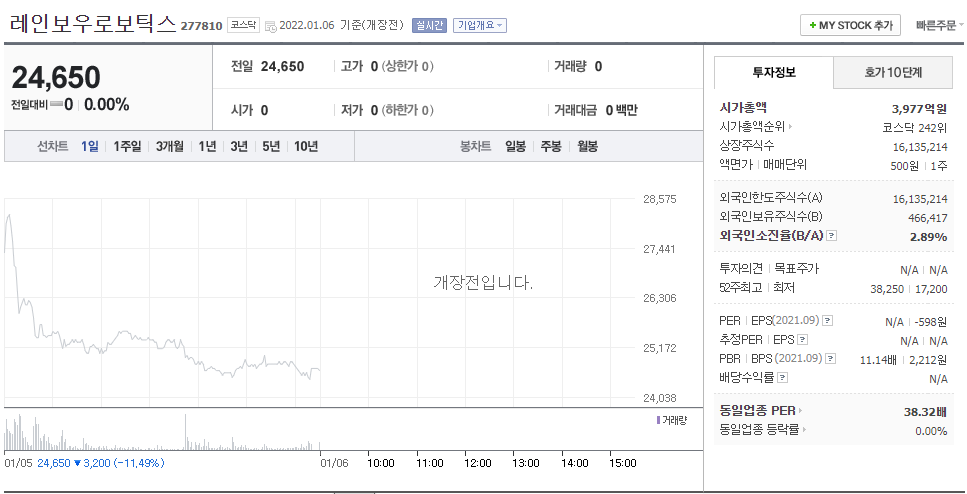
Task: Click the 시가총액 value 3,977억원
Action: (x=919, y=109)
